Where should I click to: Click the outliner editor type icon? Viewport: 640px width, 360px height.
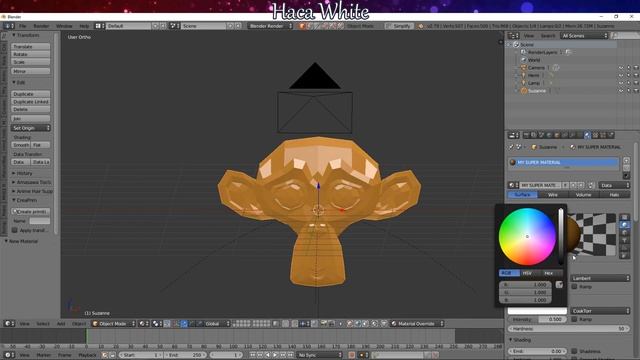coord(513,36)
